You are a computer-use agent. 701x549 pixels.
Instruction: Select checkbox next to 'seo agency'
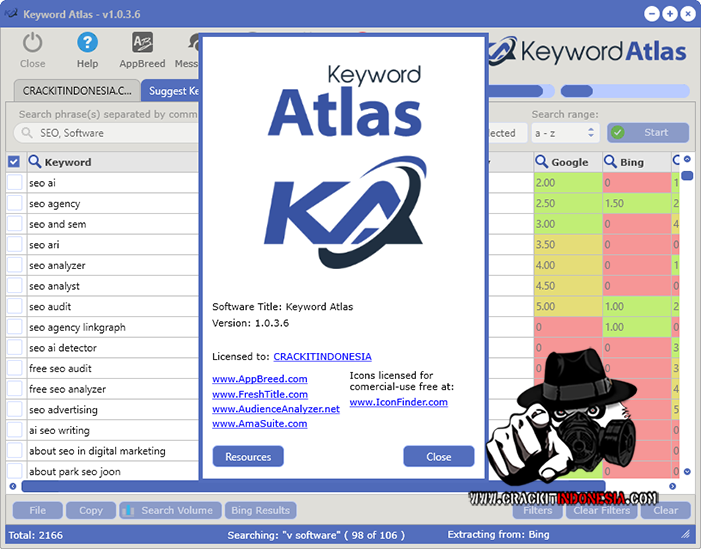[14, 204]
